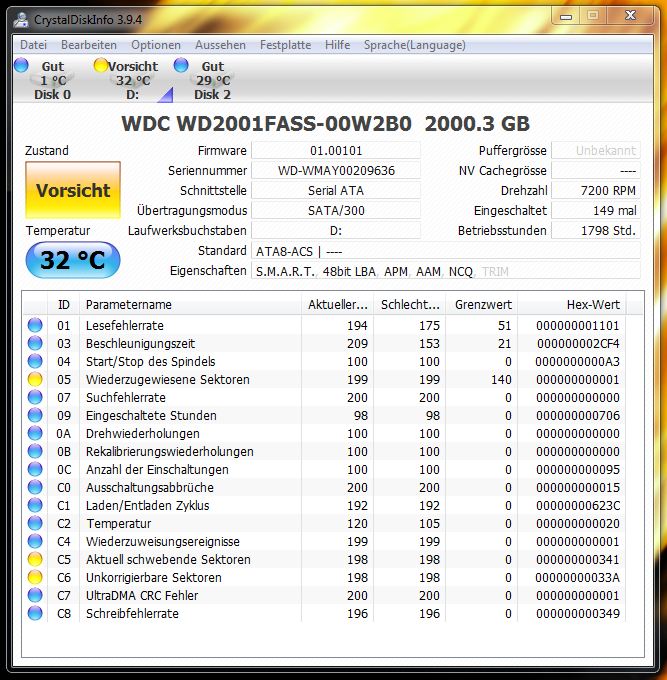This screenshot has height=680, width=667.
Task: Minimize the CrystalDiskInfo window
Action: pos(566,16)
